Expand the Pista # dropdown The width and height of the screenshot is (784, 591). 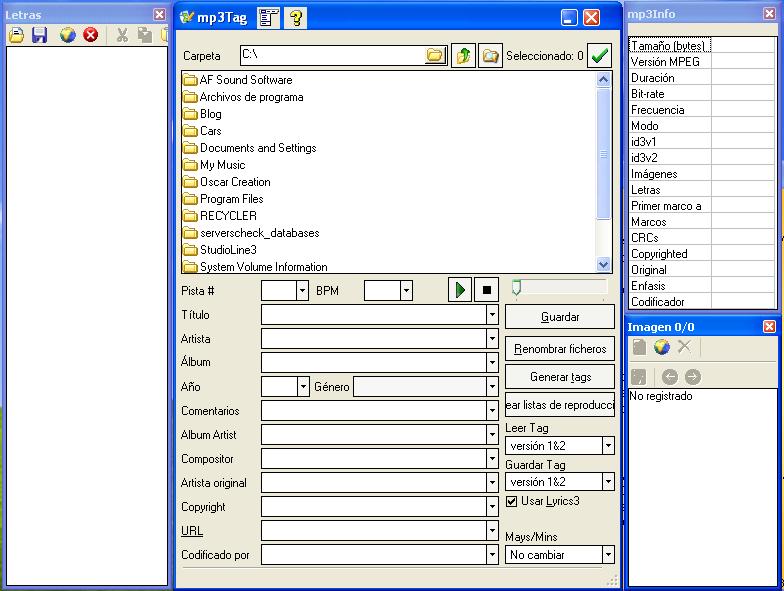pyautogui.click(x=302, y=290)
